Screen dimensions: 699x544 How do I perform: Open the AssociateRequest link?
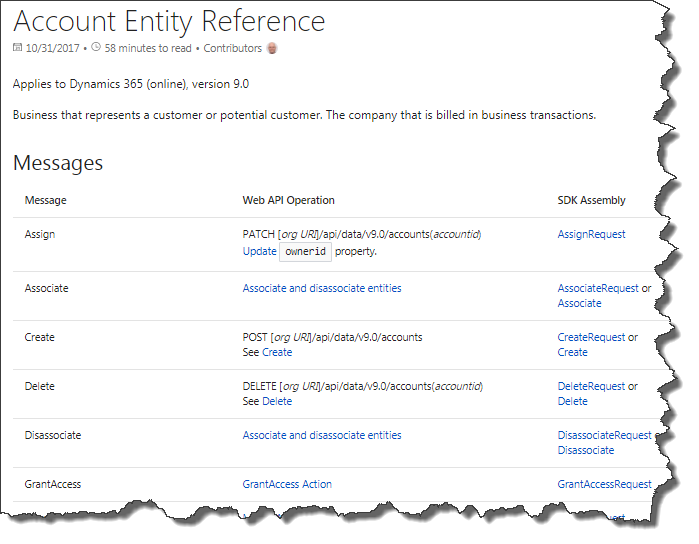597,288
